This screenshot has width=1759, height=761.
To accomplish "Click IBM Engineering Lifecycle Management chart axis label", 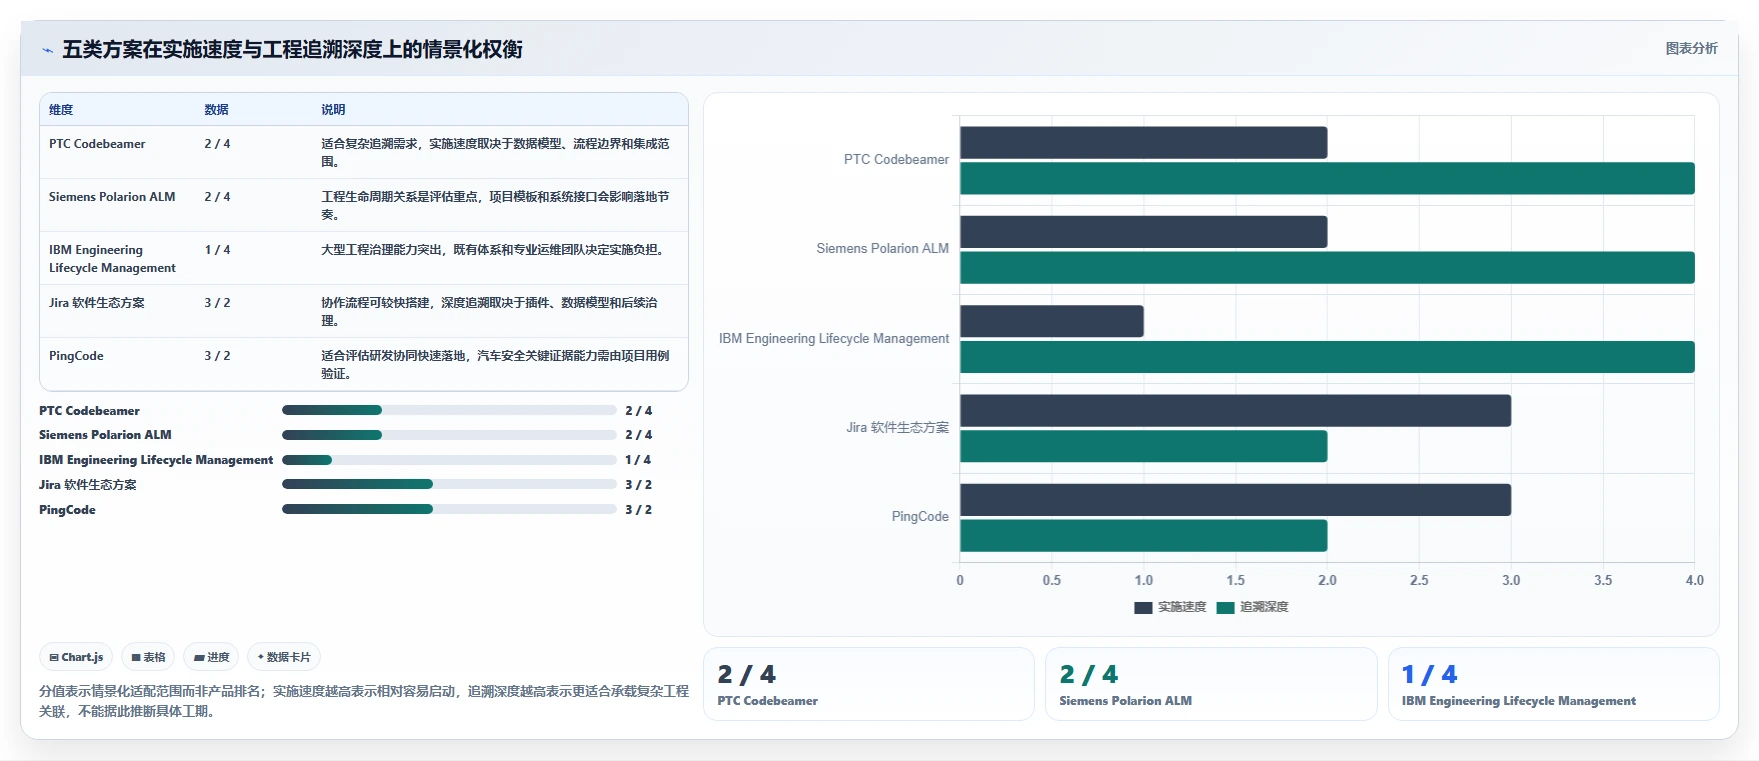I will [x=834, y=339].
